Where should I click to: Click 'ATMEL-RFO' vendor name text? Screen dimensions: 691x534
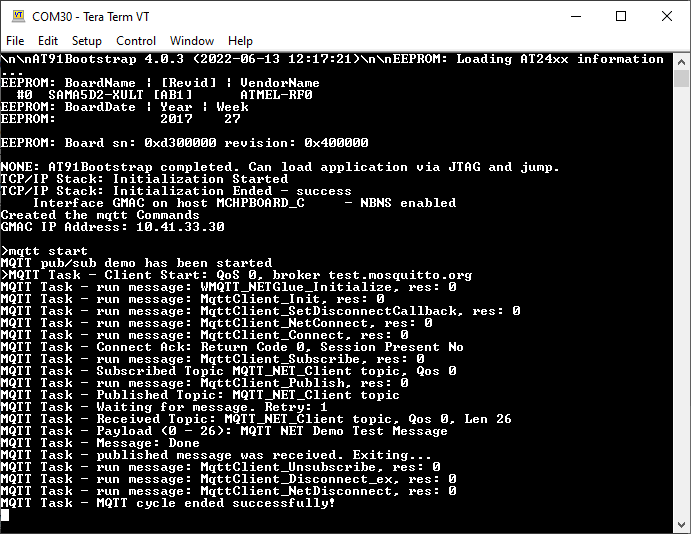(x=276, y=95)
